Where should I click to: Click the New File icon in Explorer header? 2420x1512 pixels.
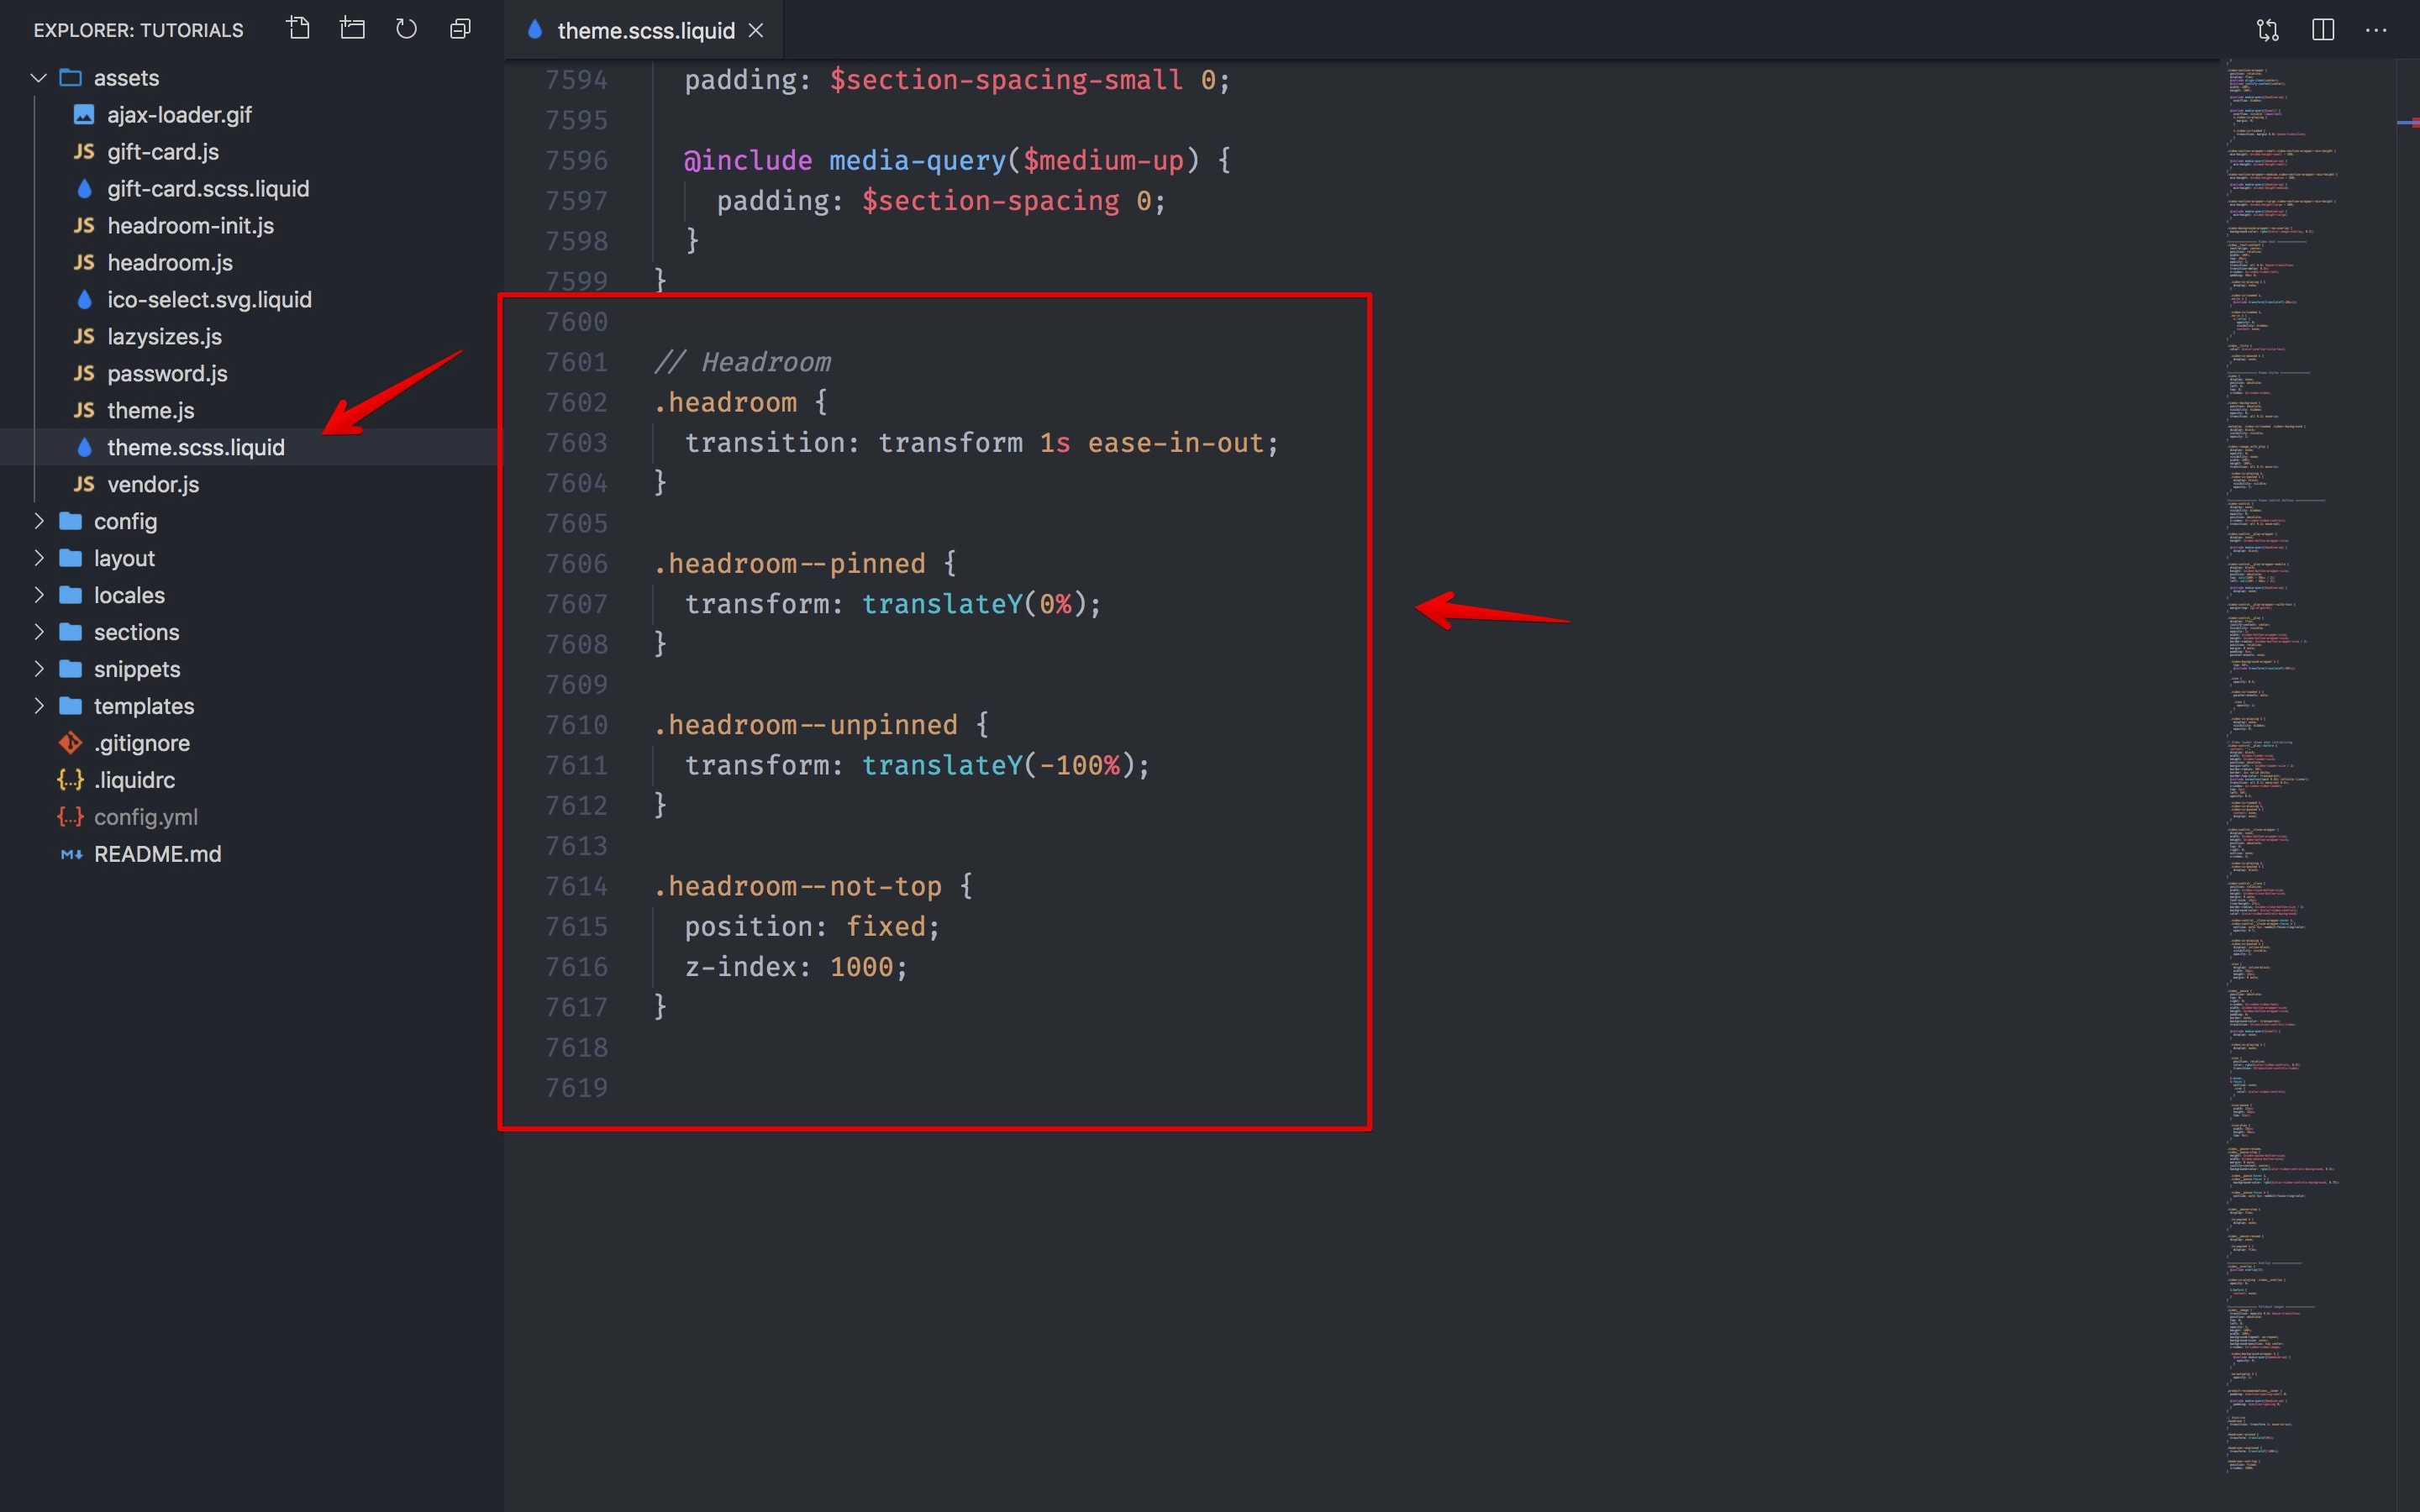point(298,29)
